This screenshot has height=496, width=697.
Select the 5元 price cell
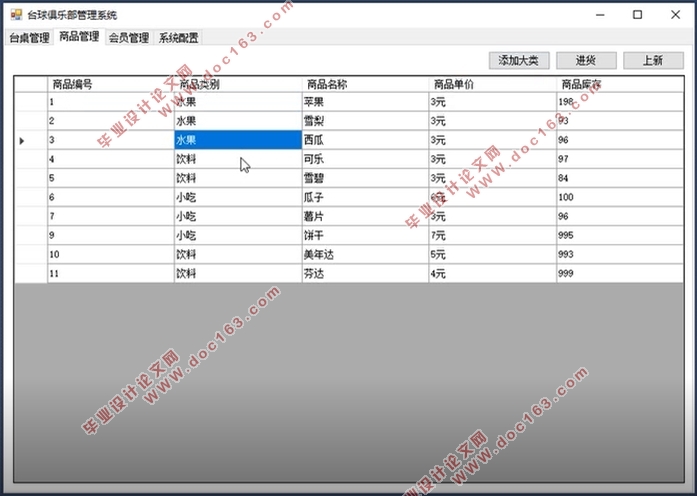[493, 255]
